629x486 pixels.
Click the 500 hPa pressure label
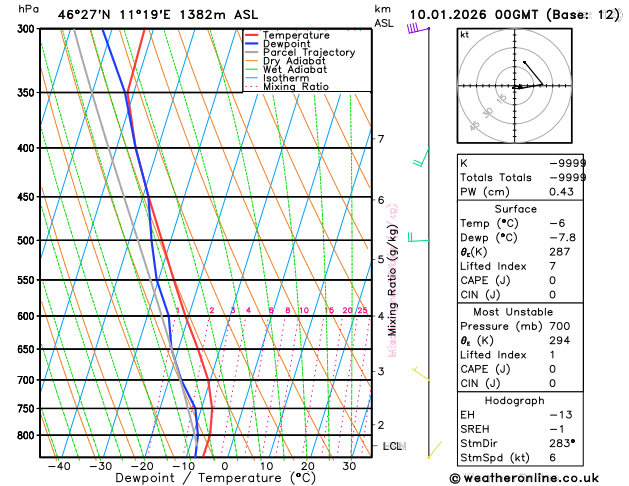coord(28,241)
